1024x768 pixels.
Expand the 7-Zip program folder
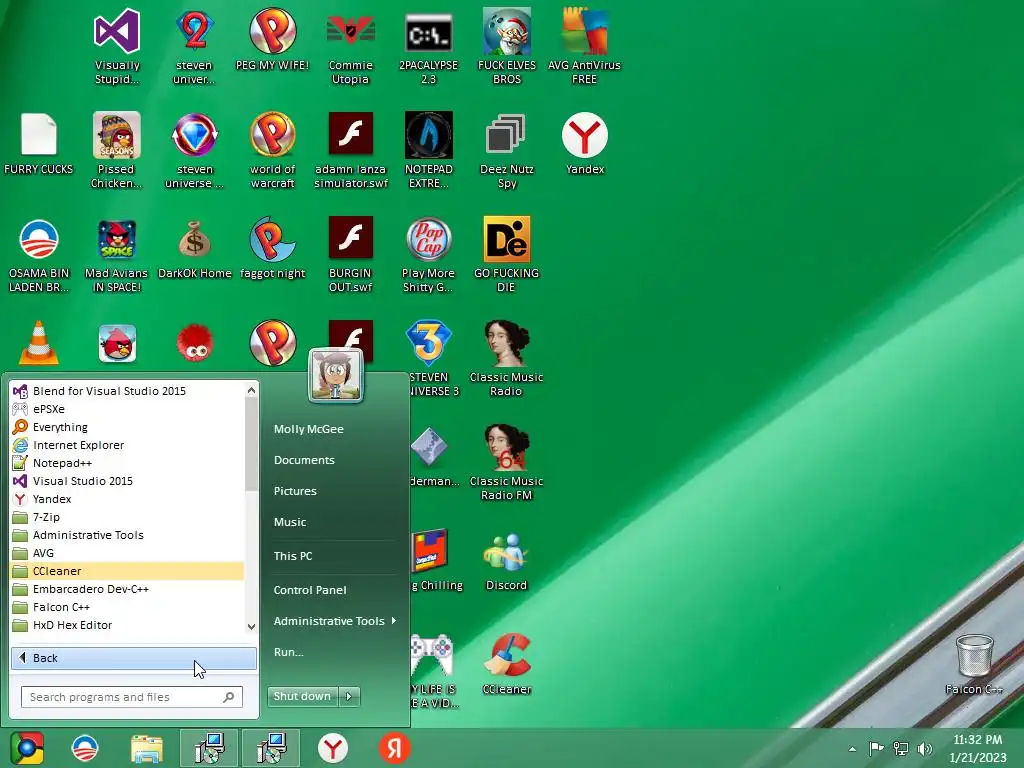coord(127,517)
